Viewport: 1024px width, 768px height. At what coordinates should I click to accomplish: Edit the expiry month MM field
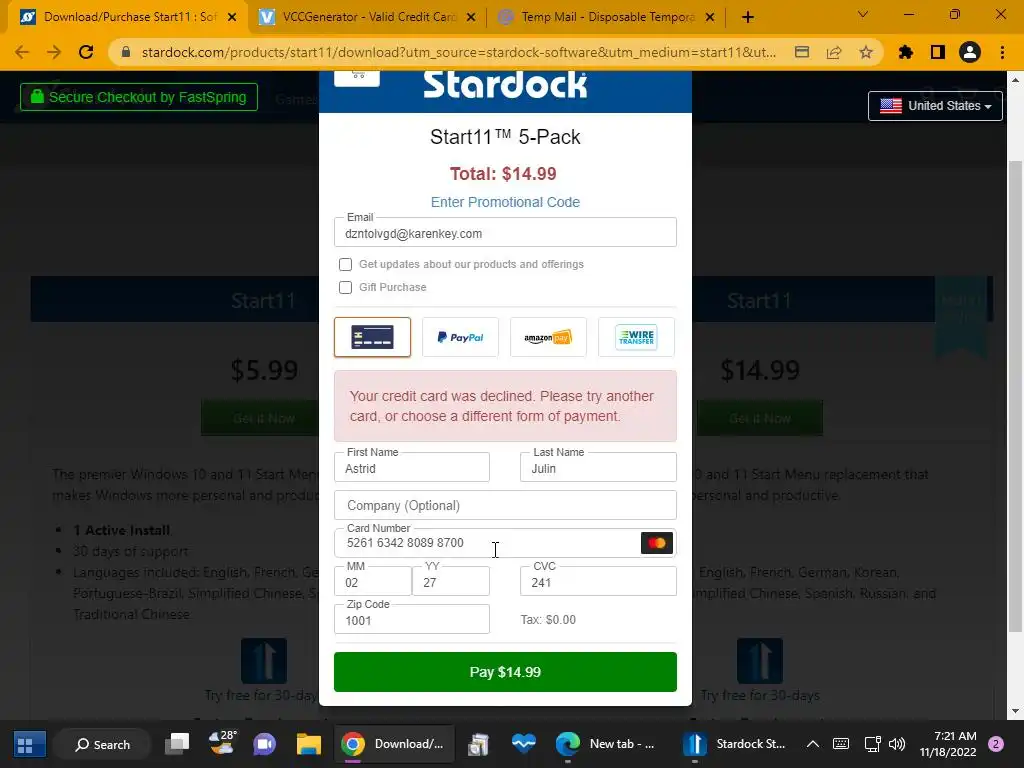372,581
